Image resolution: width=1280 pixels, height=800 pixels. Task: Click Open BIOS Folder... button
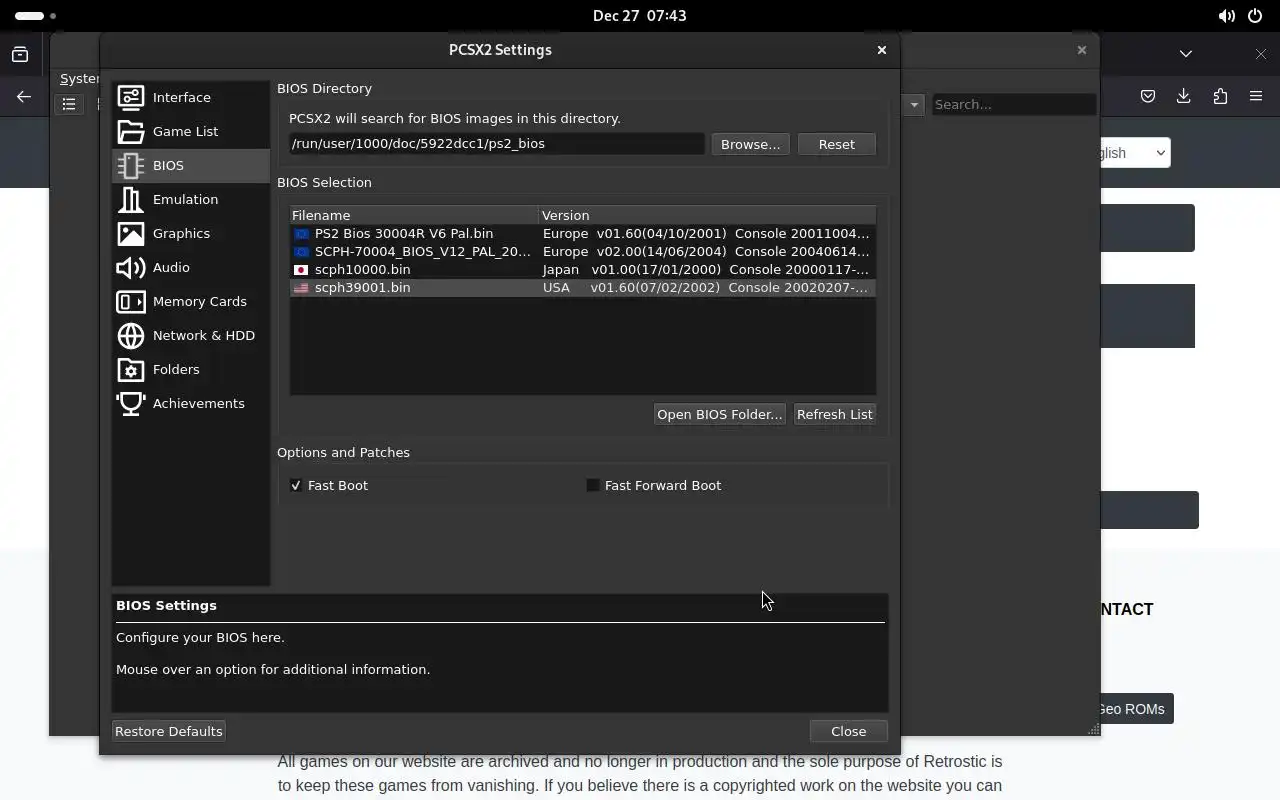coord(719,414)
